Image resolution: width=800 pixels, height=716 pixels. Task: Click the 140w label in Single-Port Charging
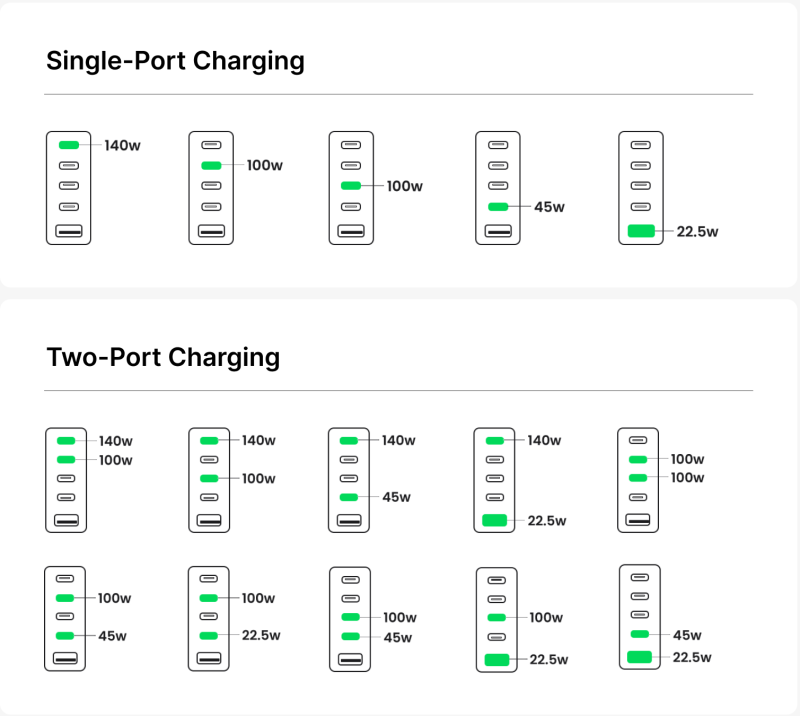(x=122, y=145)
